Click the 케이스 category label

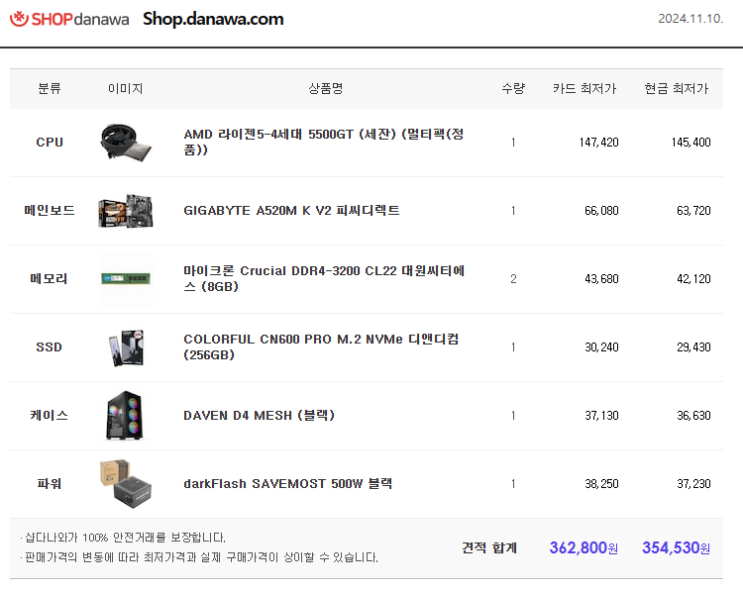pos(49,415)
